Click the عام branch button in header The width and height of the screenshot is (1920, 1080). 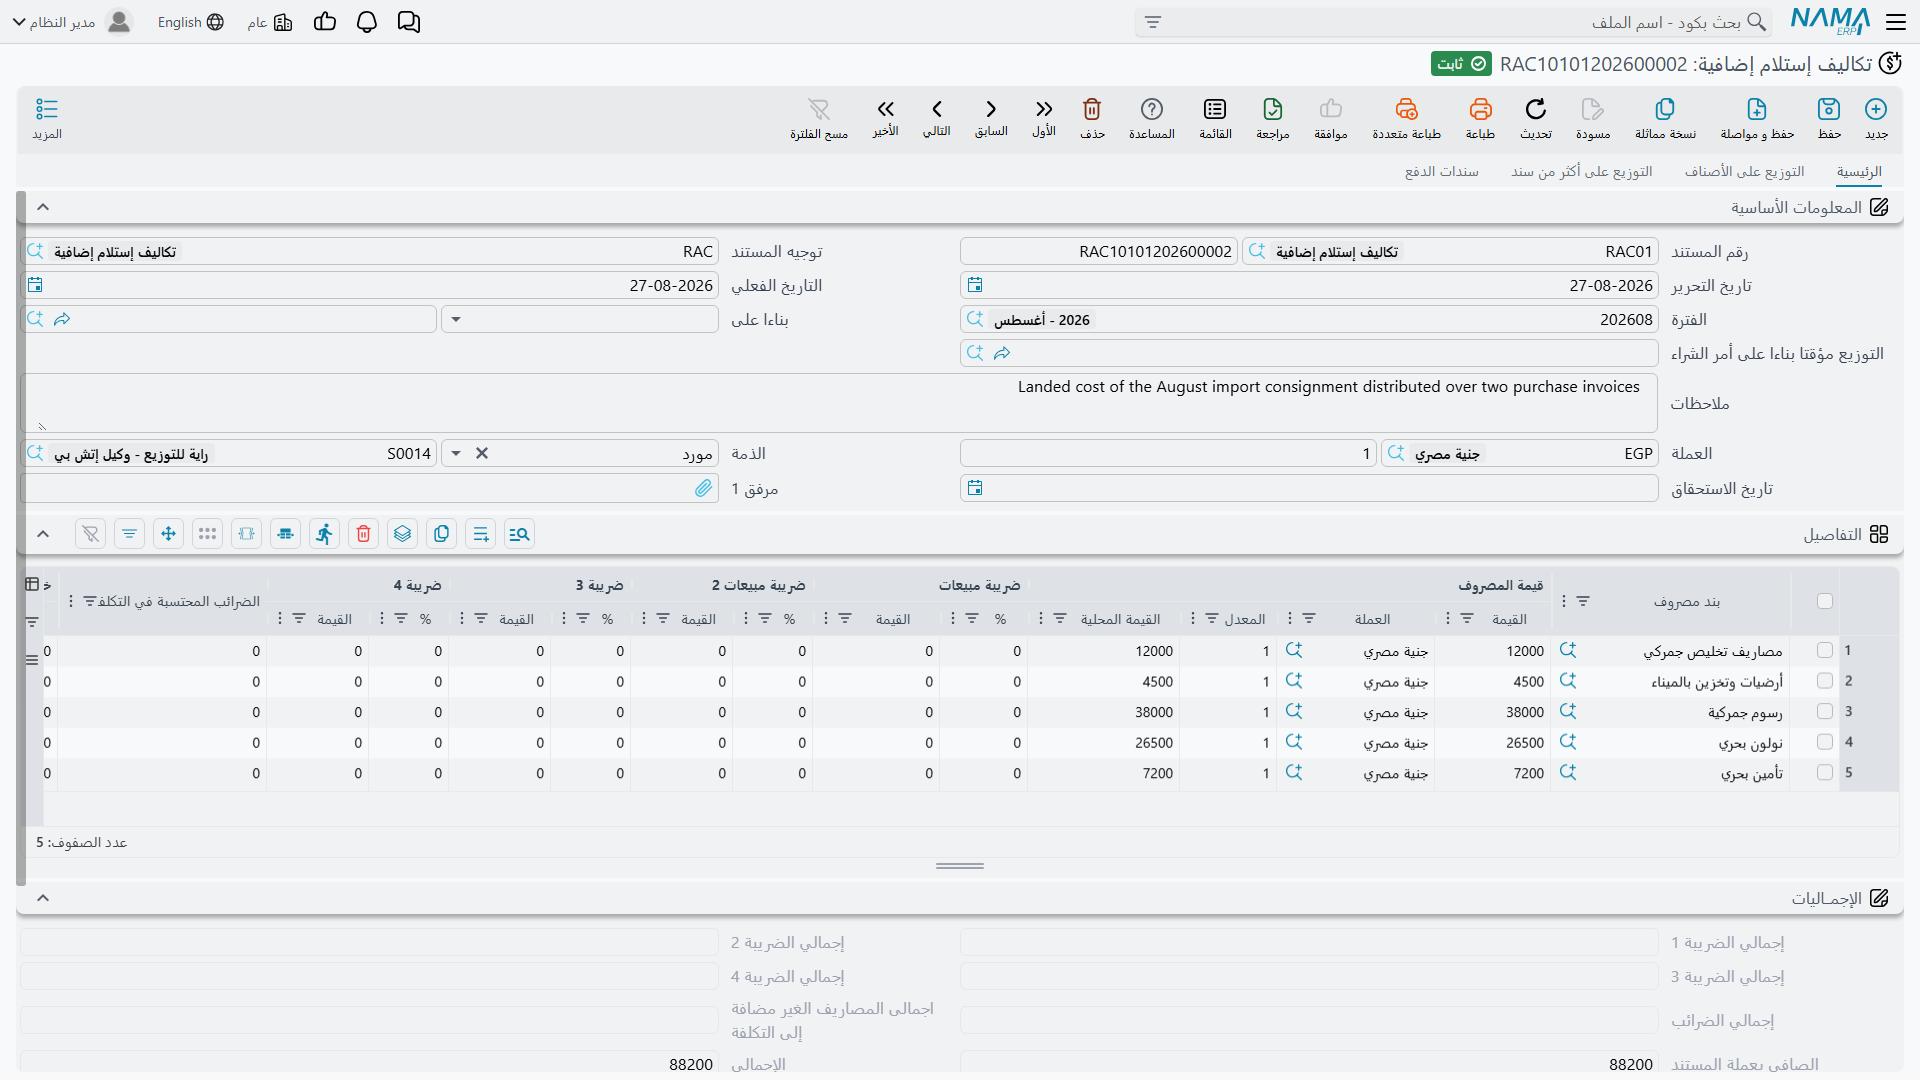click(270, 22)
